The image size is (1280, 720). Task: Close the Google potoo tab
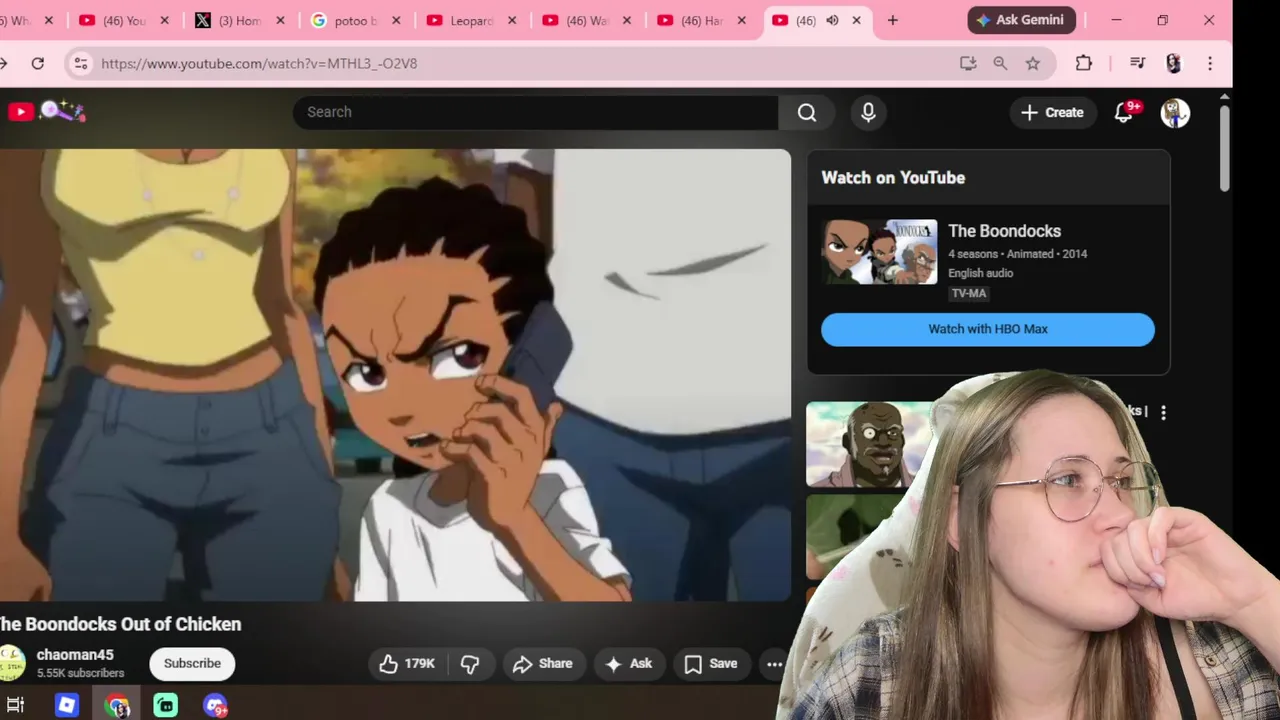coord(396,20)
